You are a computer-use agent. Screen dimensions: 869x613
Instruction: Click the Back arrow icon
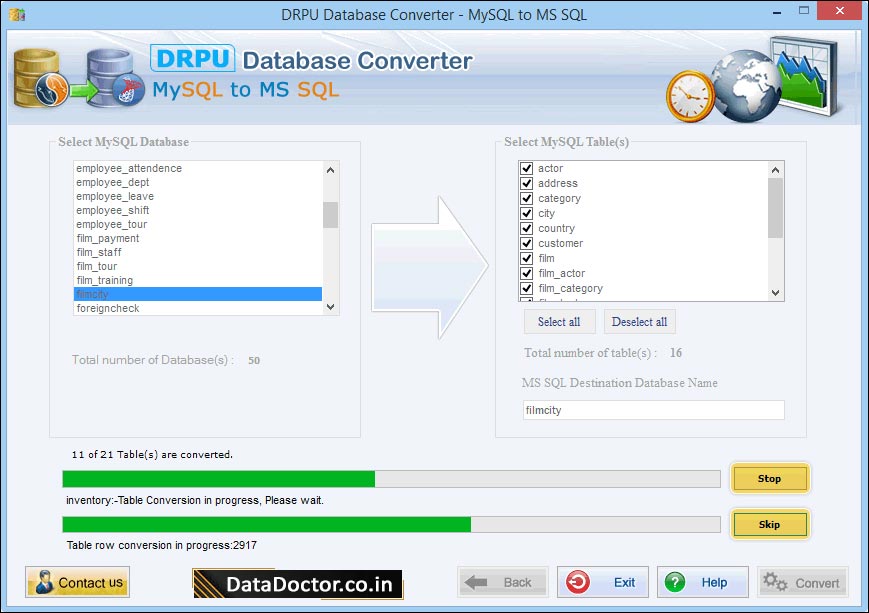point(474,582)
